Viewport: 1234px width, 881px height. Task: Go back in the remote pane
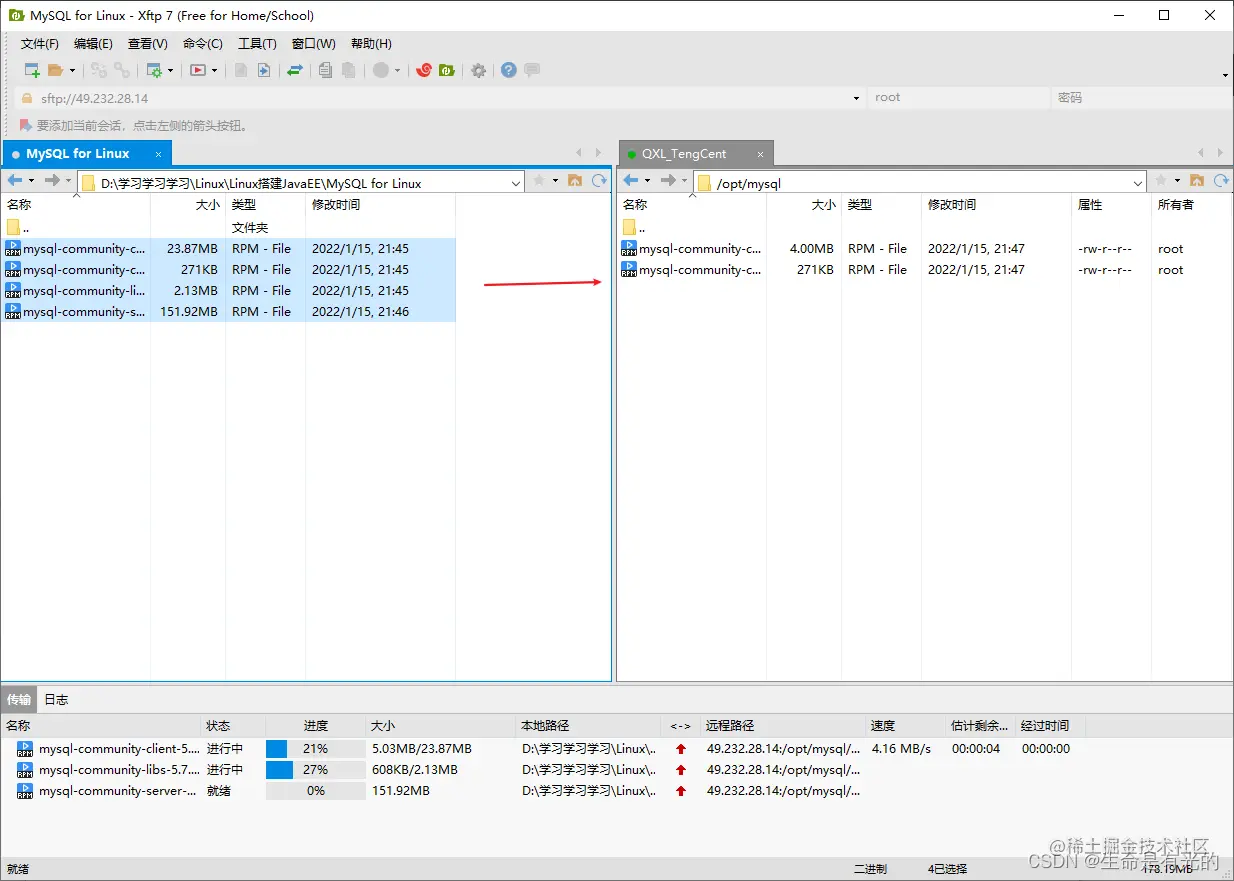coord(631,180)
